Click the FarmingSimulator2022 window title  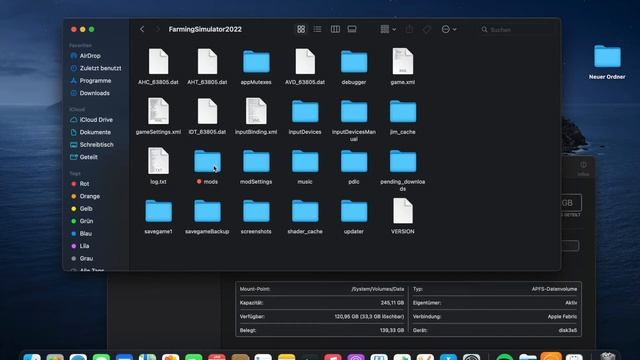(x=205, y=29)
